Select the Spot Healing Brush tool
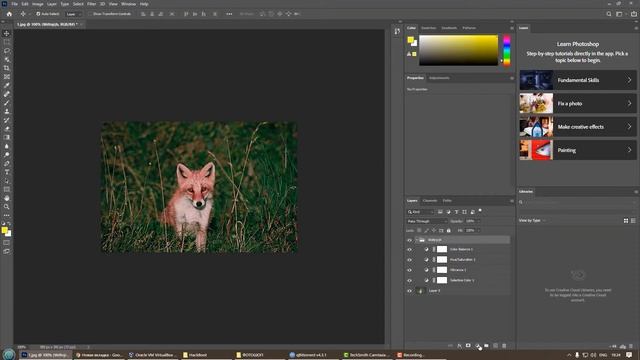 [x=7, y=94]
